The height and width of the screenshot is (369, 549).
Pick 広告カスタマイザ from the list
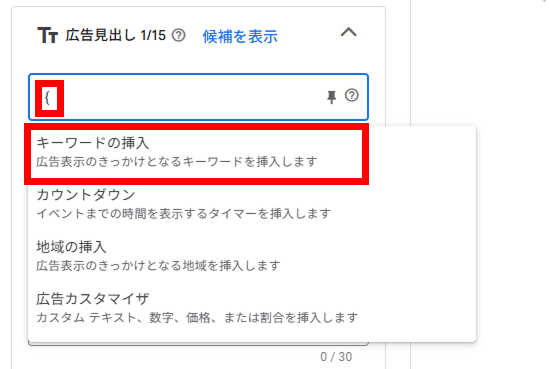pyautogui.click(x=252, y=308)
